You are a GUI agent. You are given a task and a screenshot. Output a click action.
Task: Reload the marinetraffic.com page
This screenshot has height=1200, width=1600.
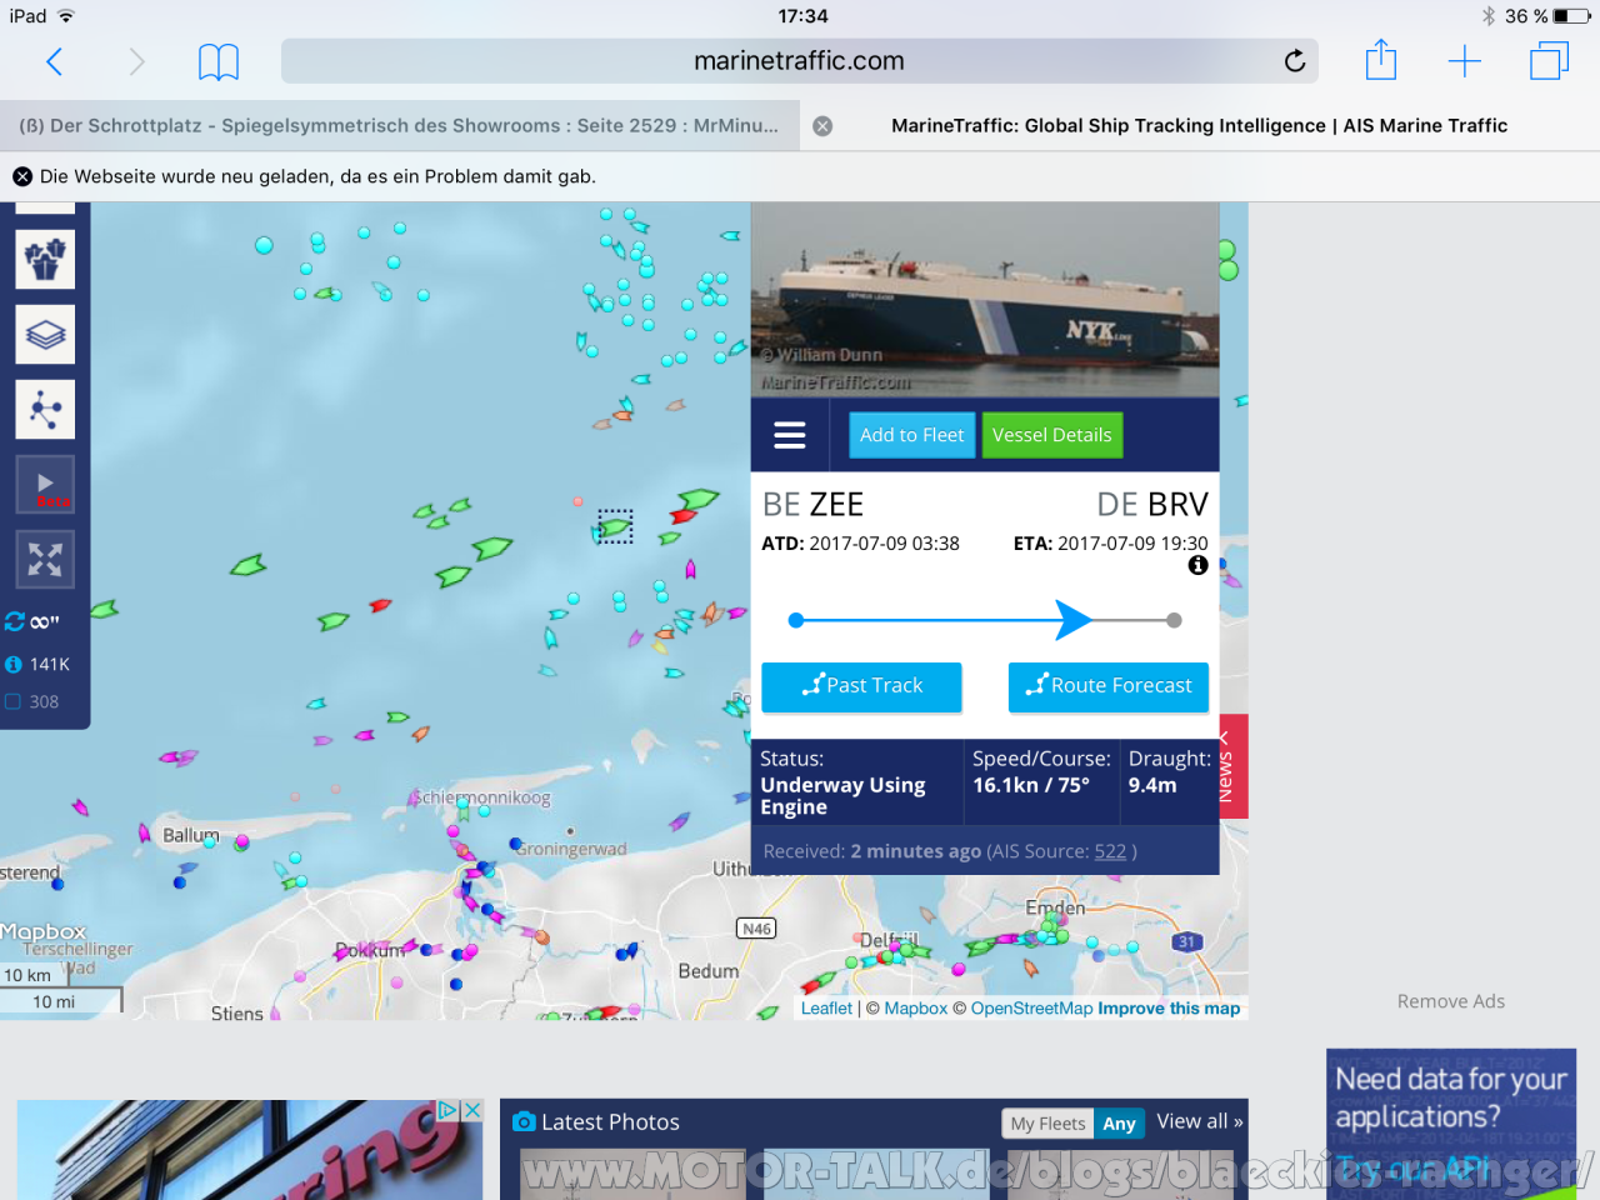[1294, 62]
